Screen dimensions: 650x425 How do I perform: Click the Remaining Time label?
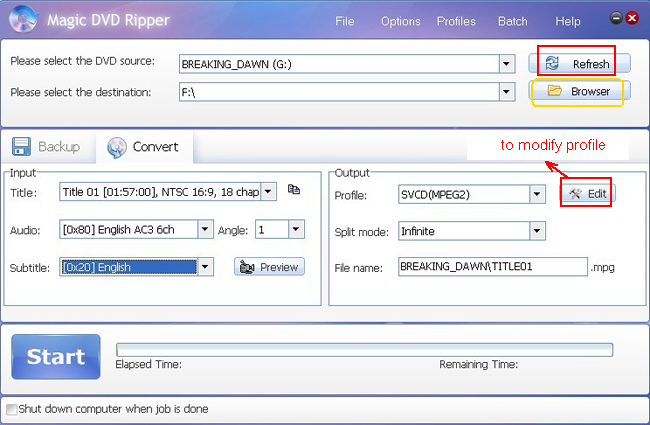click(478, 364)
